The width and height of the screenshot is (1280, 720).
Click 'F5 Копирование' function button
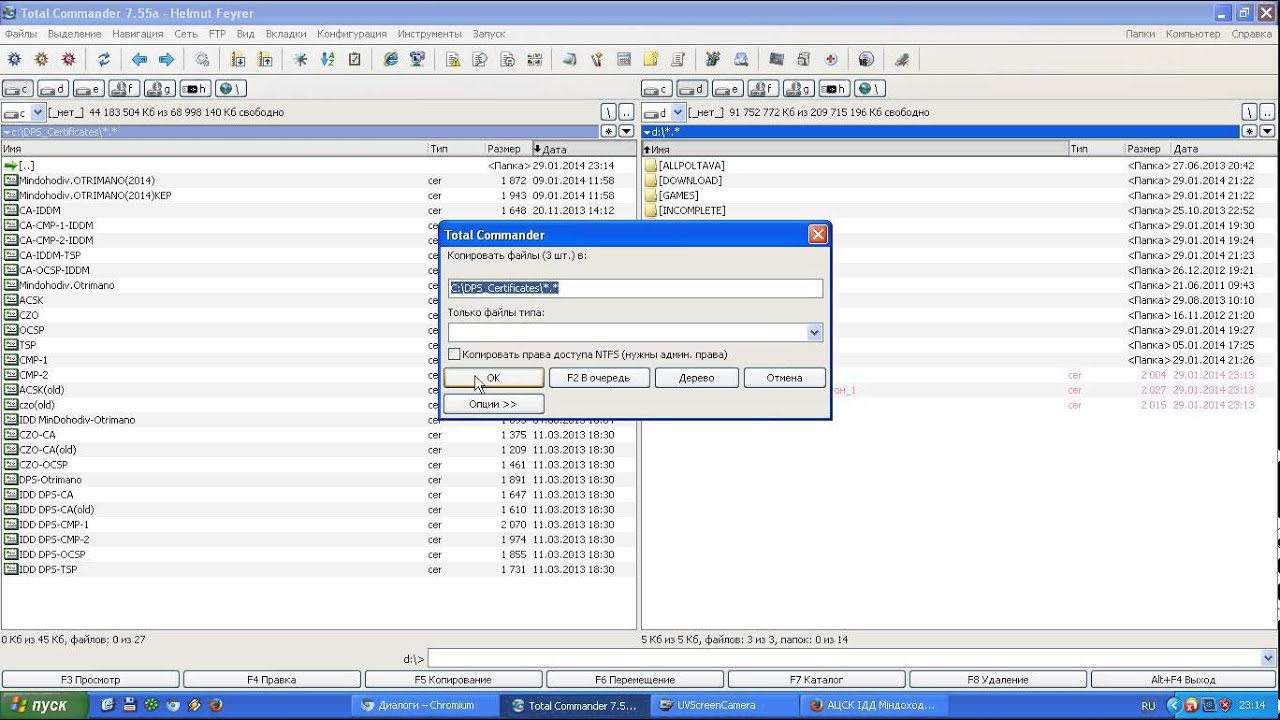tap(453, 680)
